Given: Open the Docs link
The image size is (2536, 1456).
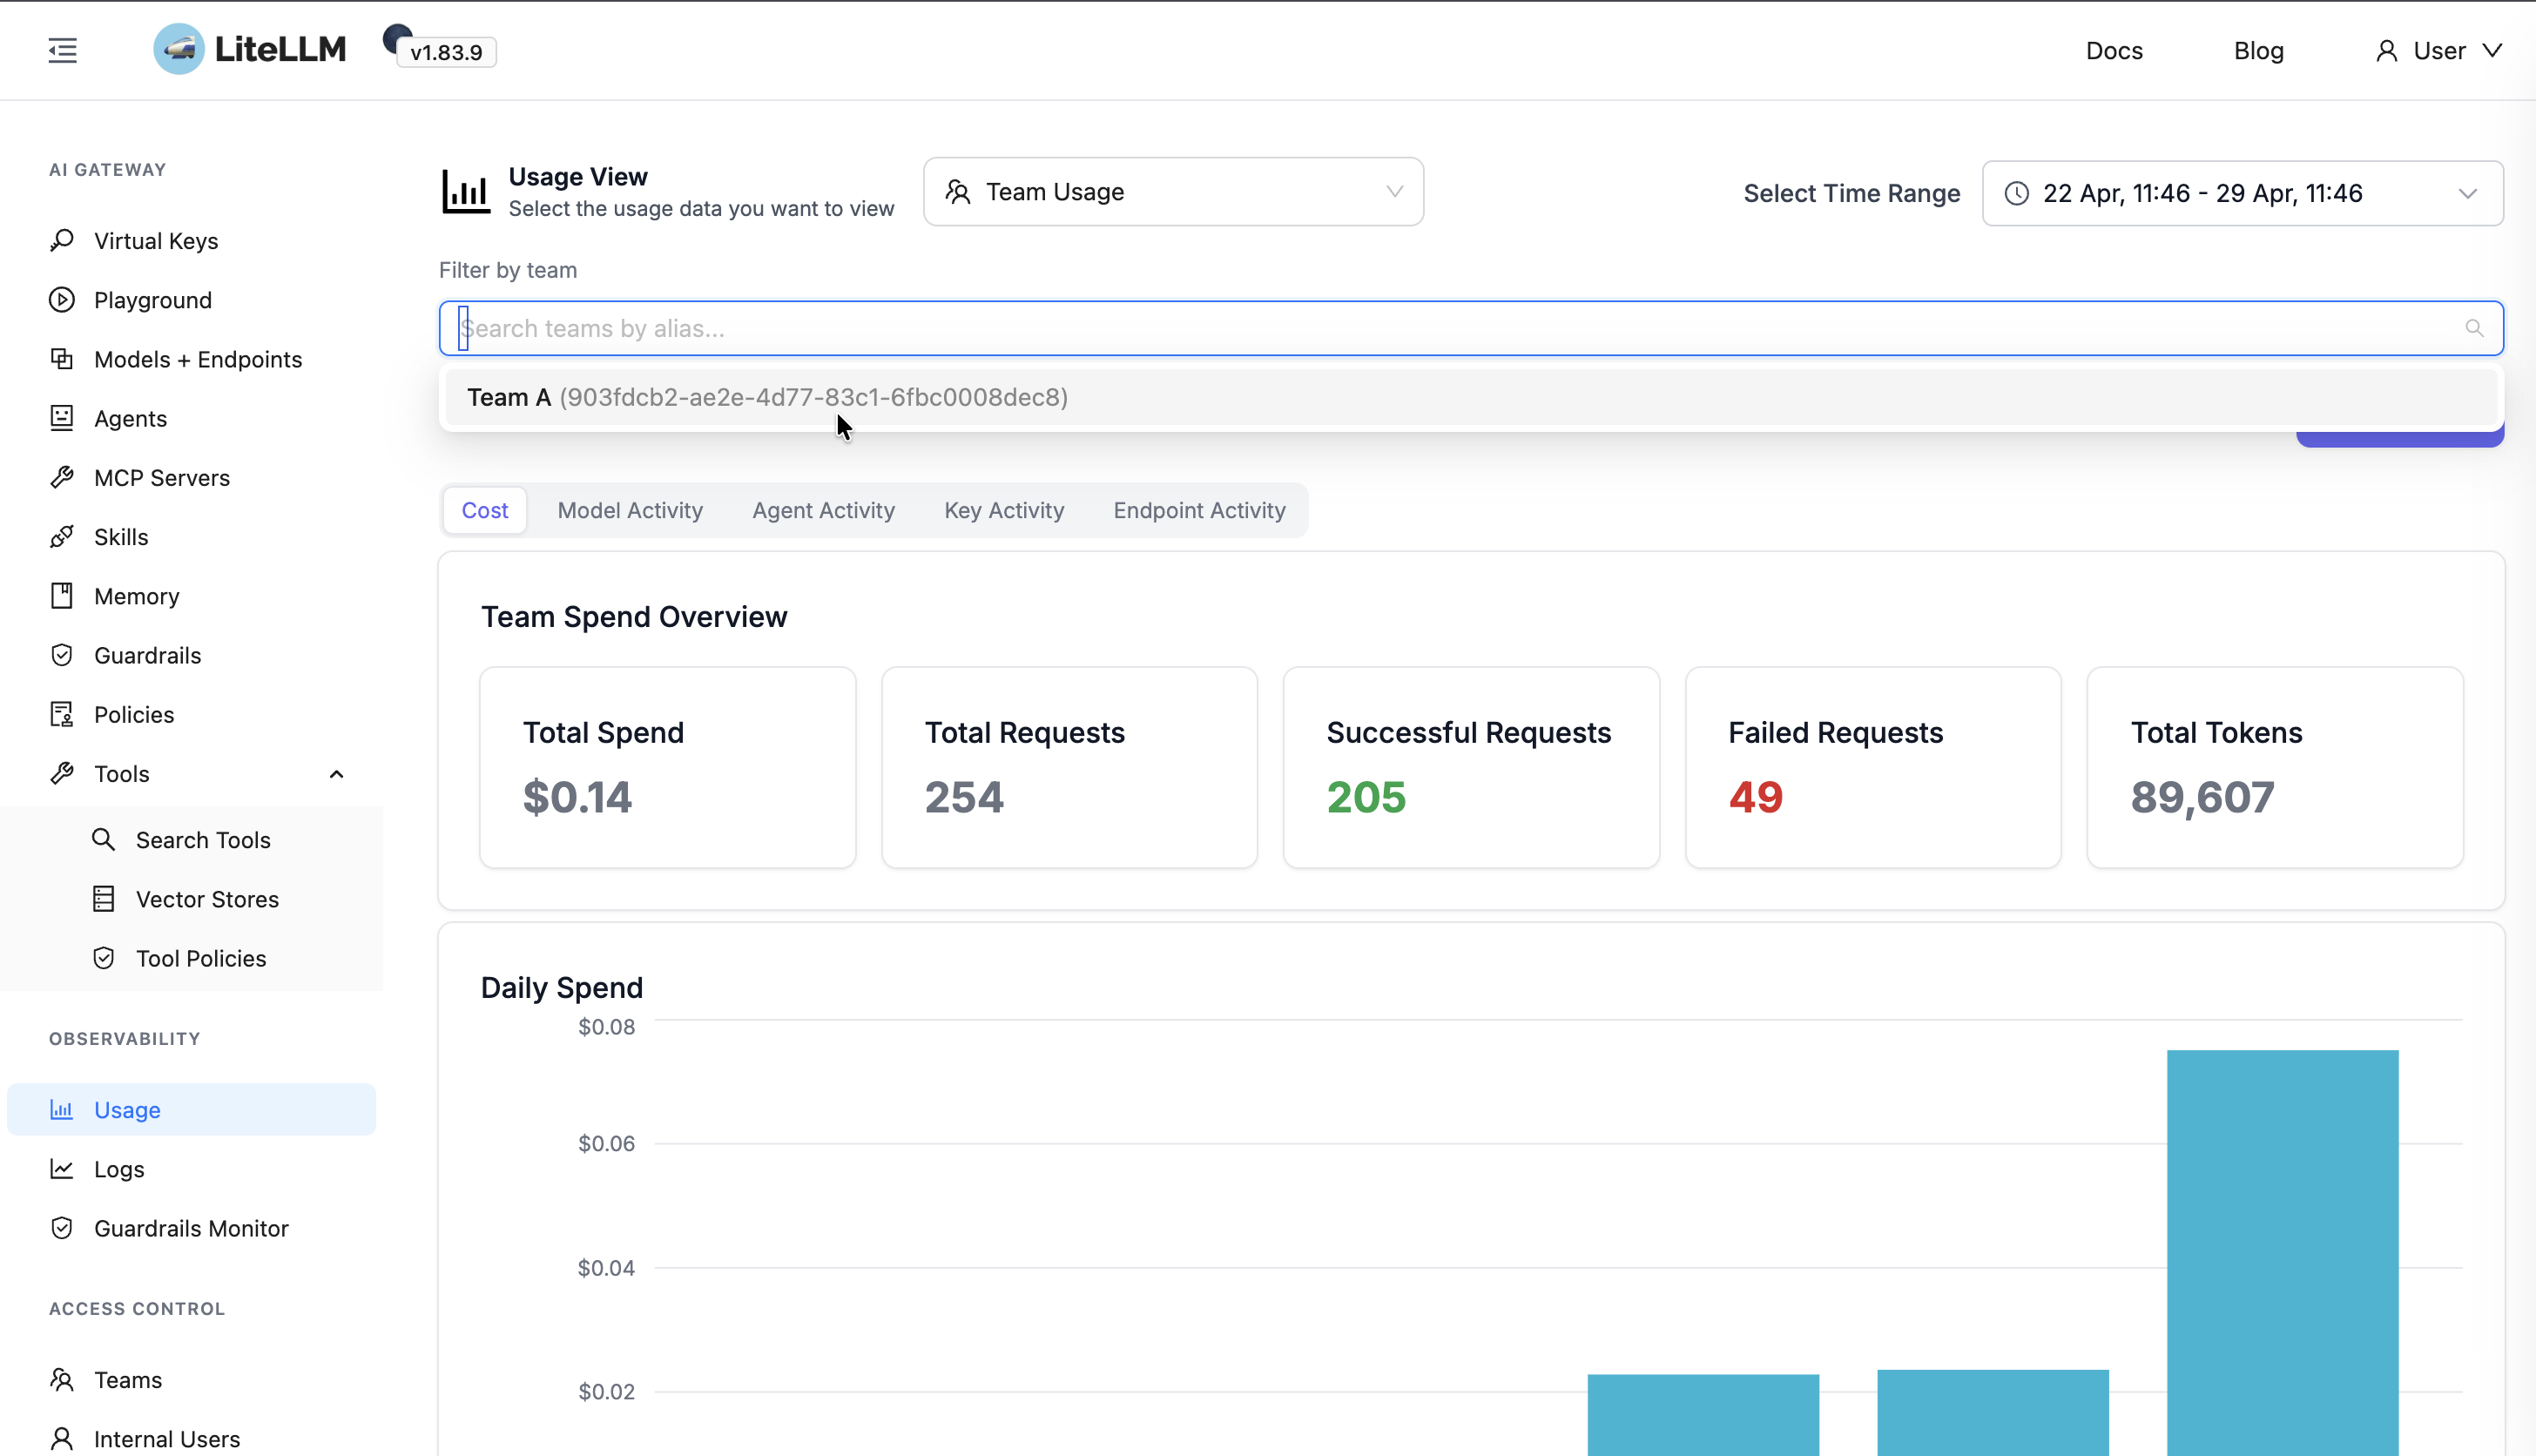Looking at the screenshot, I should (2113, 51).
